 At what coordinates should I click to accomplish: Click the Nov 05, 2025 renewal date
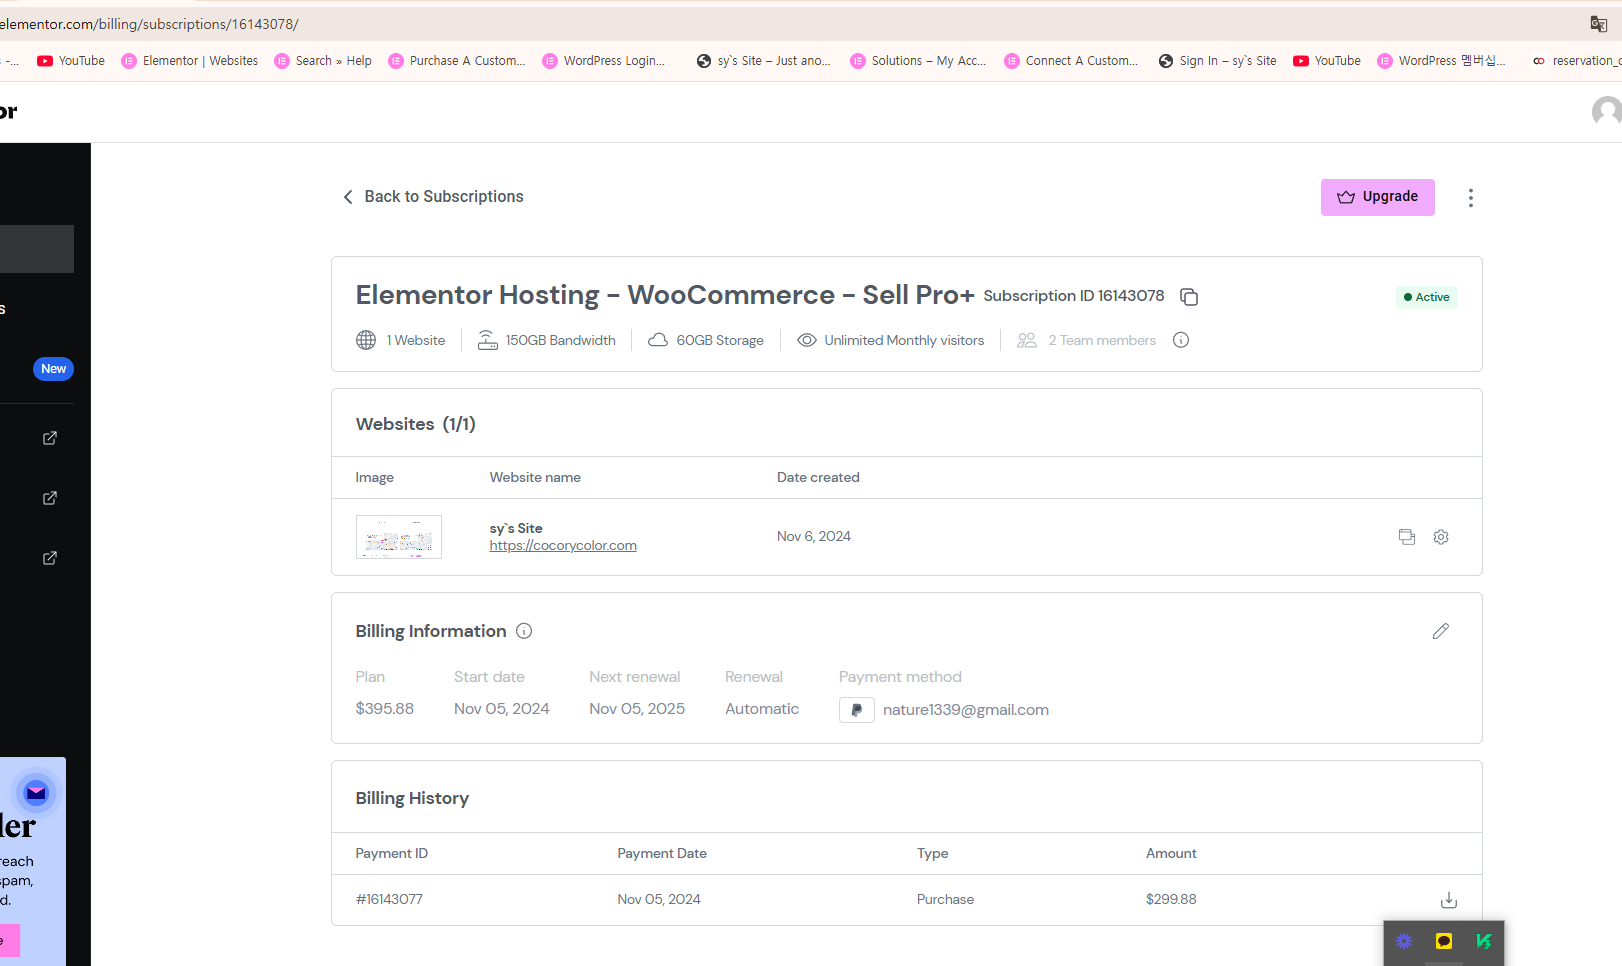click(637, 709)
